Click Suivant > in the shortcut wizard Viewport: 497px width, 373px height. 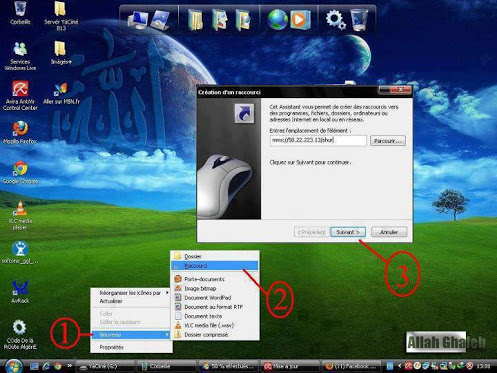[348, 232]
